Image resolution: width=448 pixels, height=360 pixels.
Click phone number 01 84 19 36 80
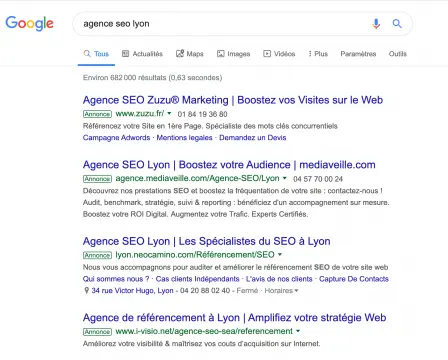coord(202,114)
